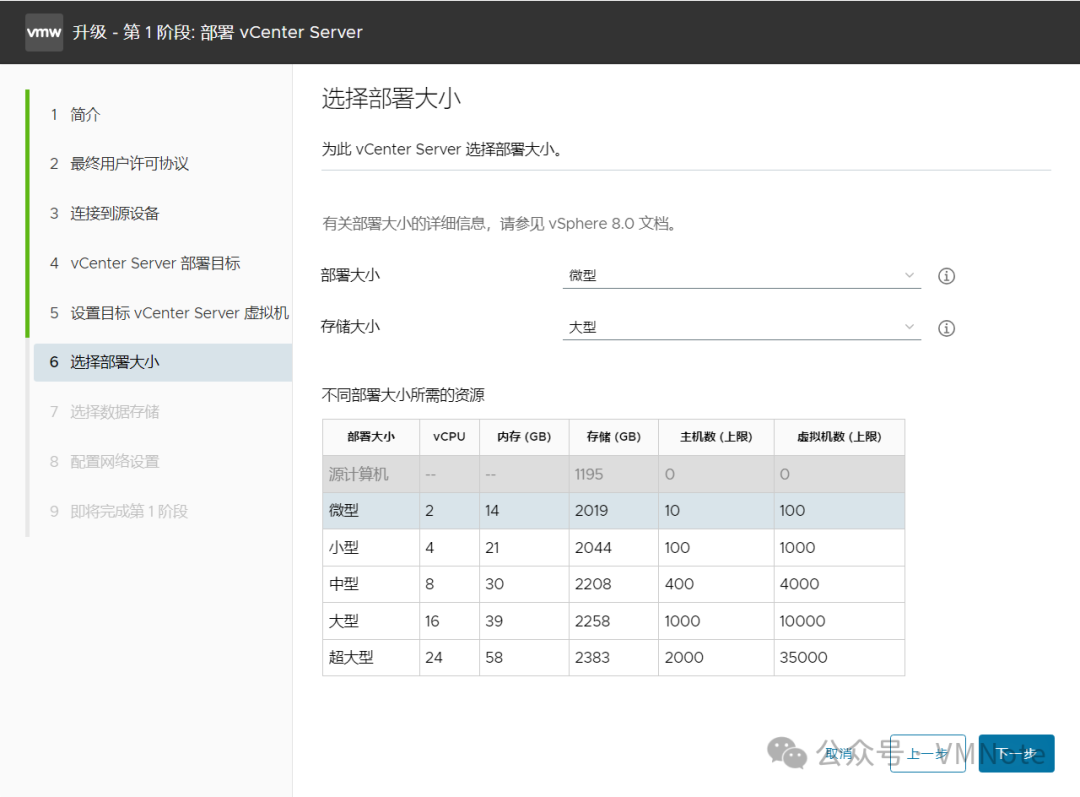Click memory value 58 in 超大型 row
The height and width of the screenshot is (797, 1080).
[494, 658]
